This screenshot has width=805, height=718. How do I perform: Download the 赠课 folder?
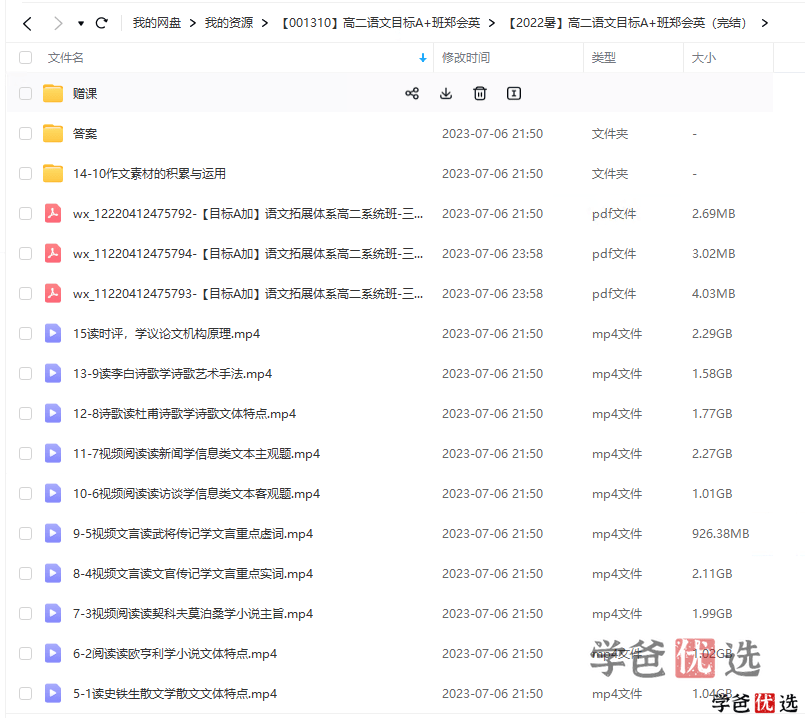[446, 93]
